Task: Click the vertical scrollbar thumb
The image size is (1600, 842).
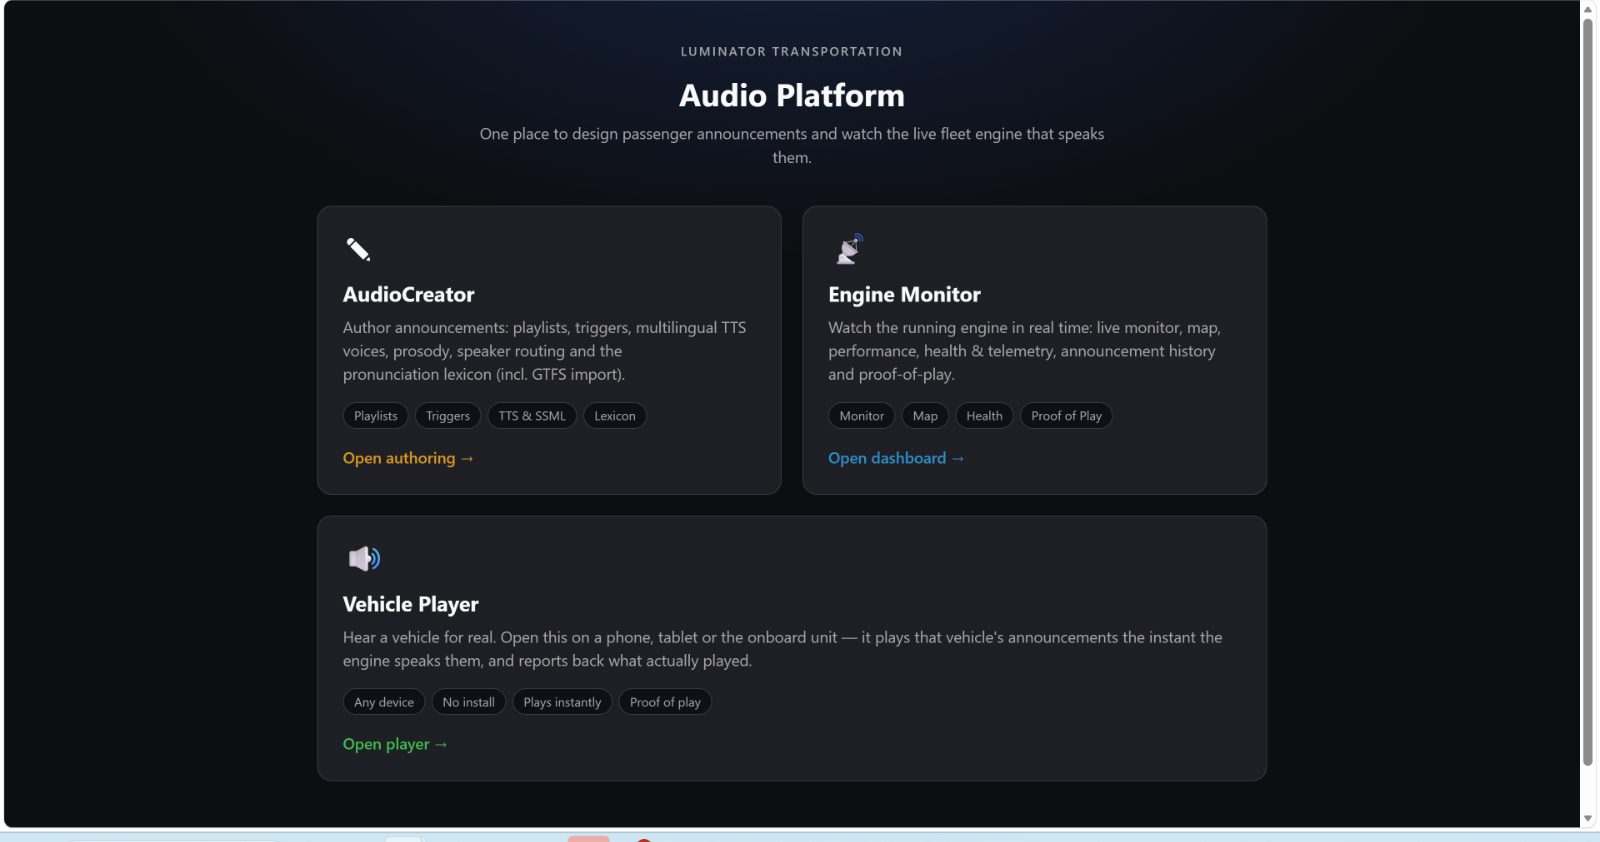Action: pos(1588,392)
